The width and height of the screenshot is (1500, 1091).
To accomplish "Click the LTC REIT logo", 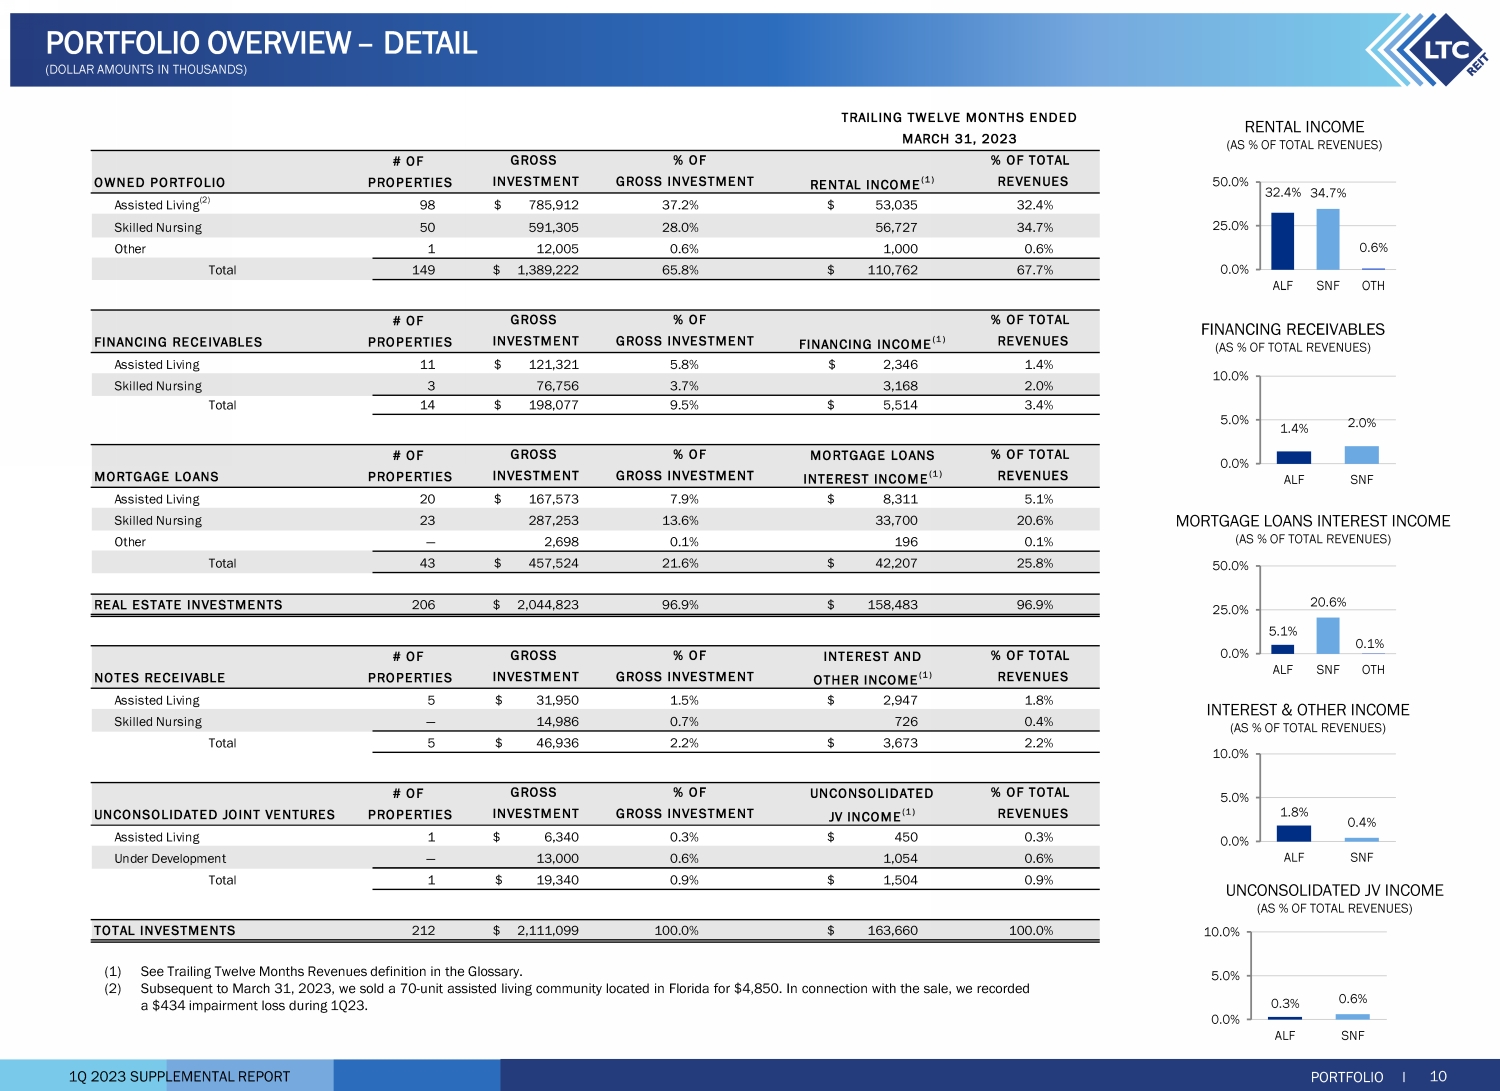I will (x=1427, y=50).
